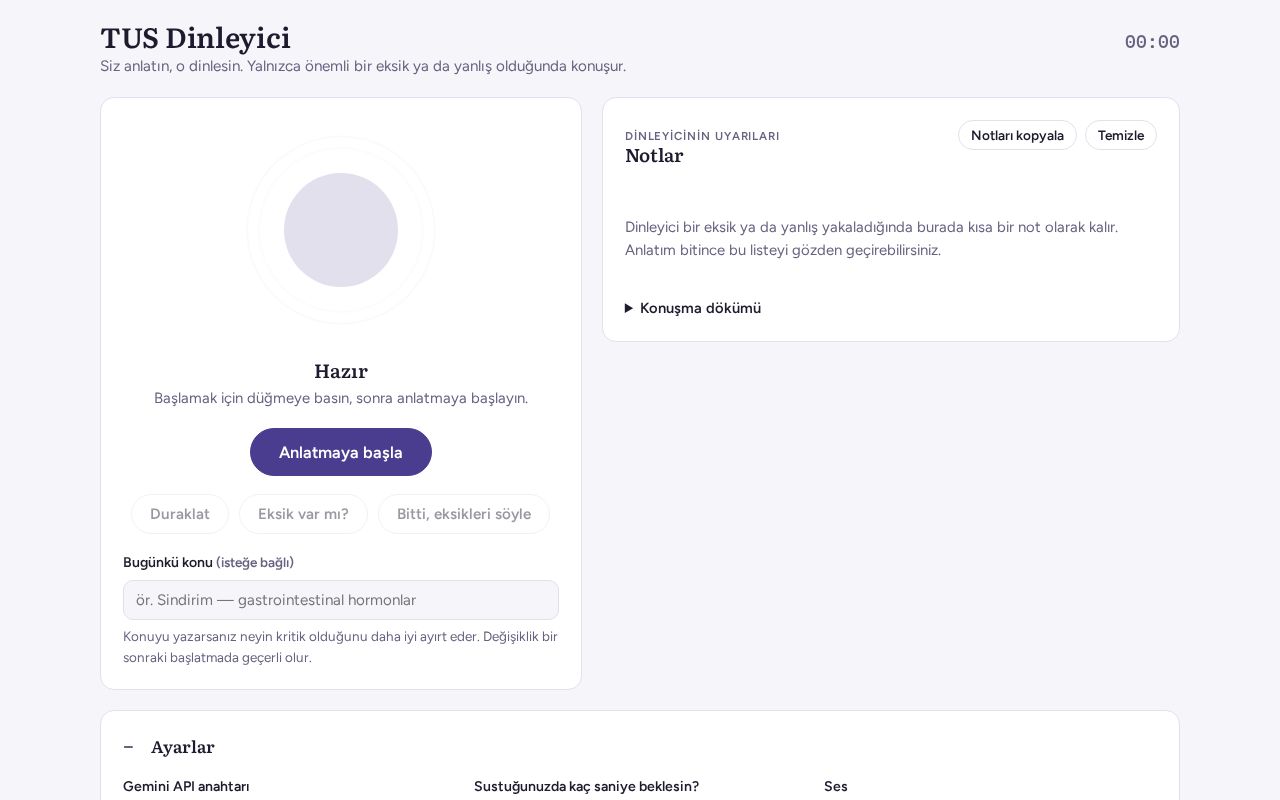
Task: Click the Notlar panel heading
Action: (x=654, y=156)
